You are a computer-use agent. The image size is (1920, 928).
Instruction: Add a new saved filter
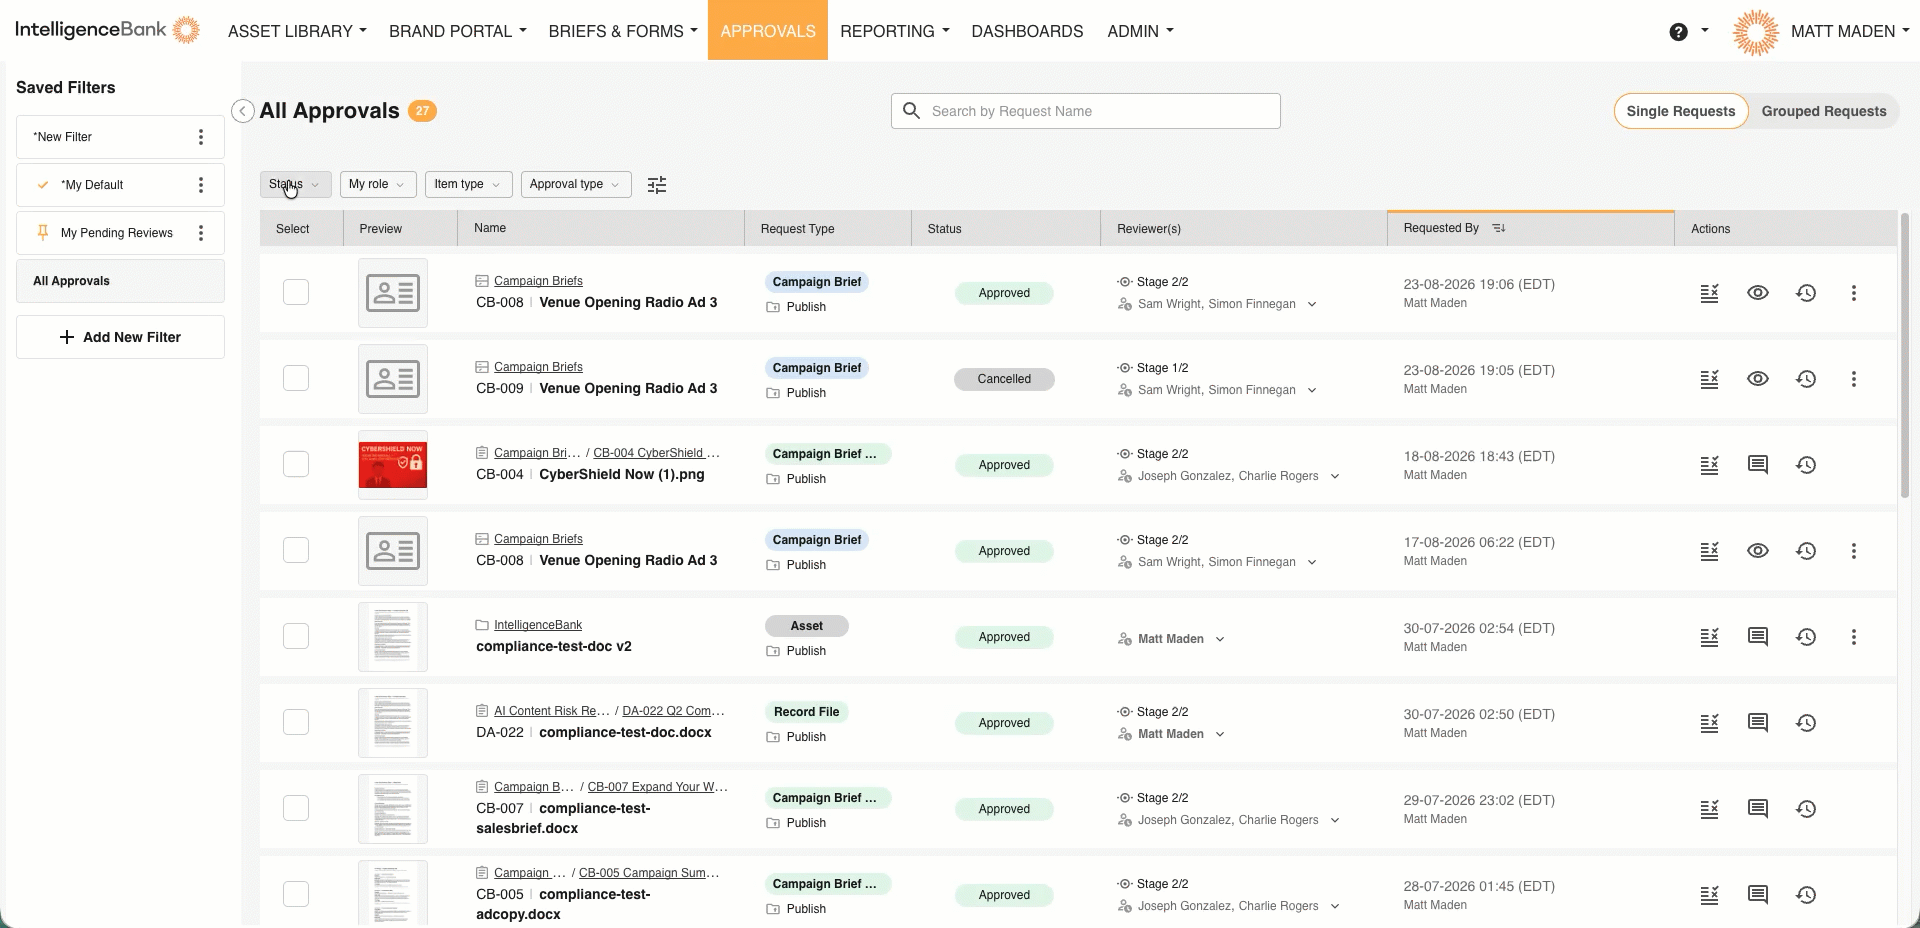(x=120, y=337)
